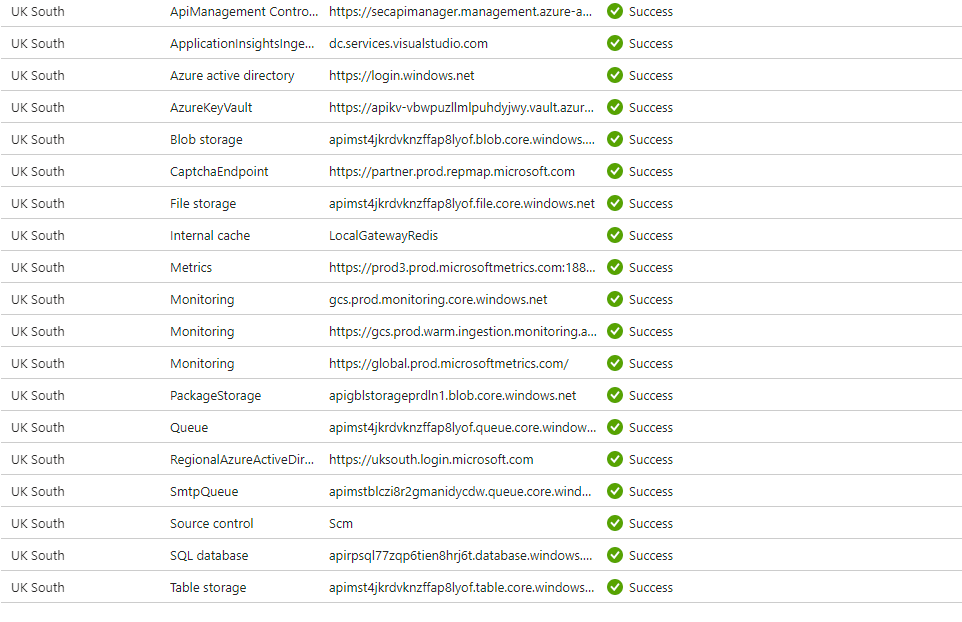Click success icon in Source control row
This screenshot has width=962, height=622.
coord(615,524)
